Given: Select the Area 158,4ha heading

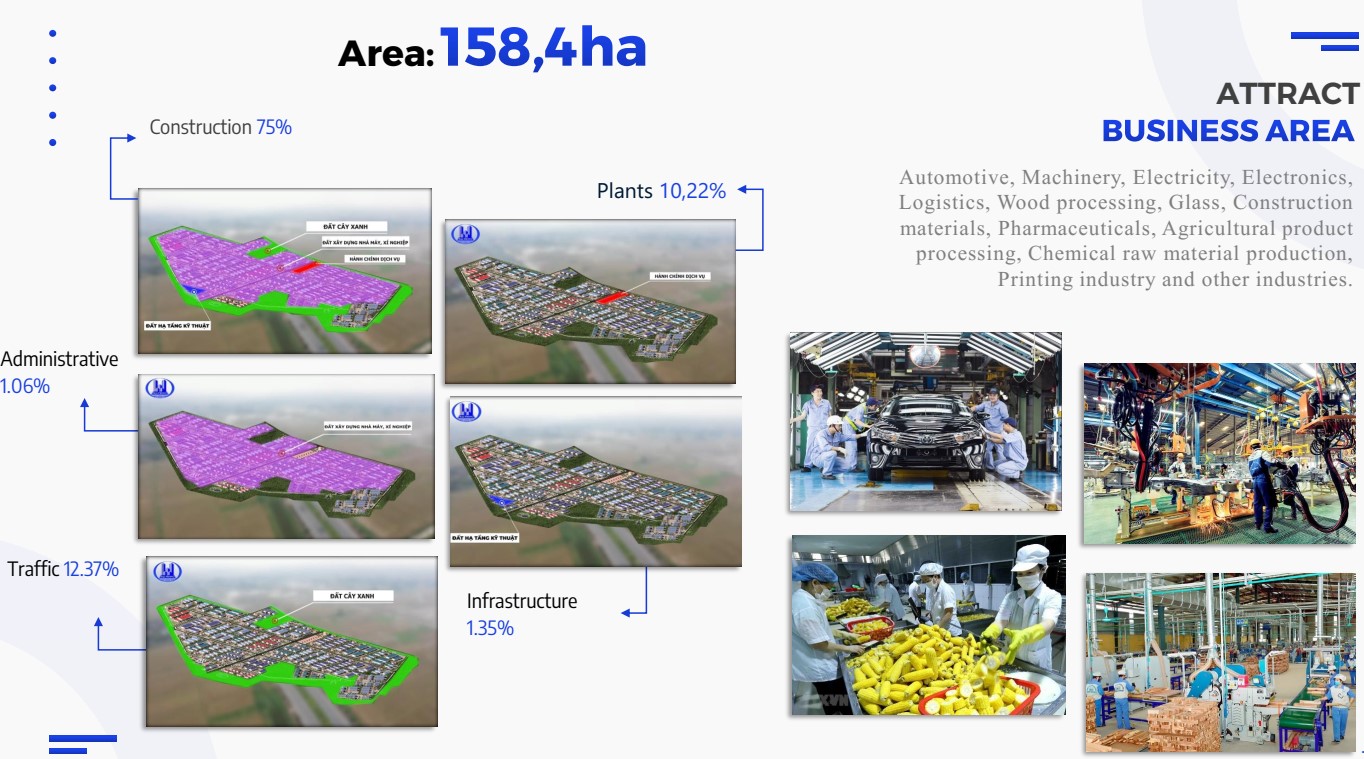Looking at the screenshot, I should [492, 48].
